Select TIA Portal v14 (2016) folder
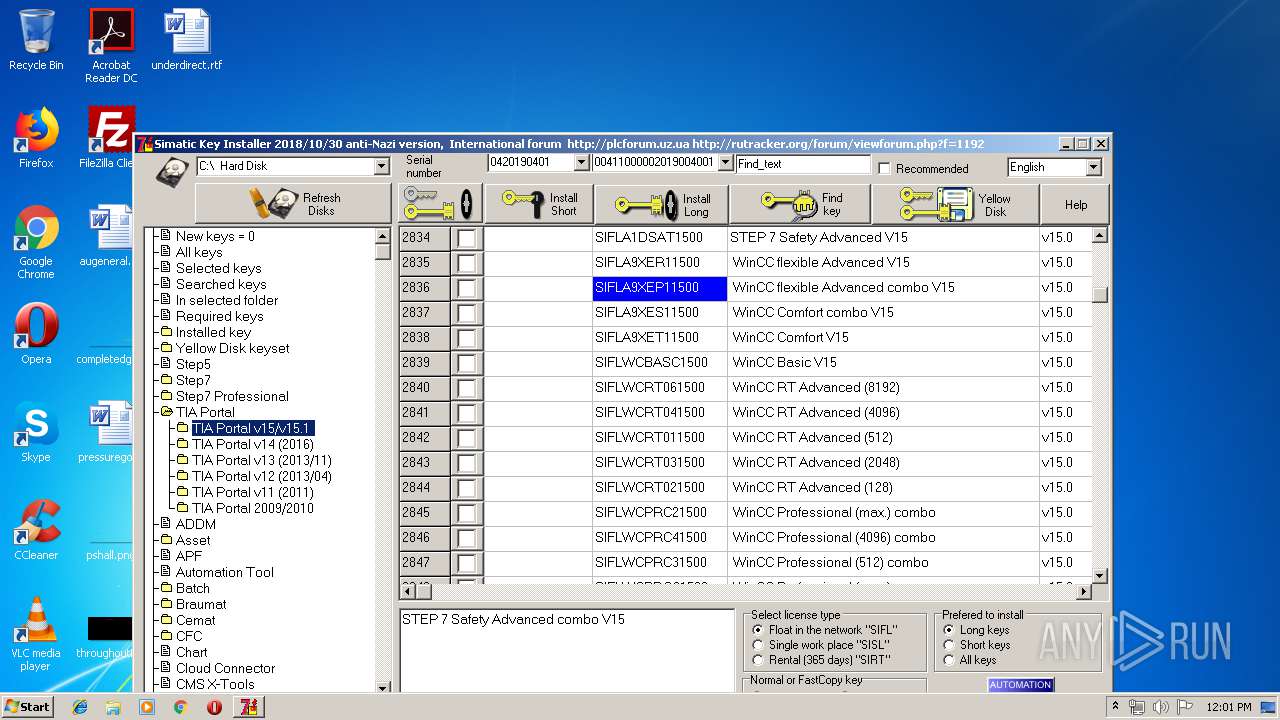The width and height of the screenshot is (1280, 720). [253, 444]
